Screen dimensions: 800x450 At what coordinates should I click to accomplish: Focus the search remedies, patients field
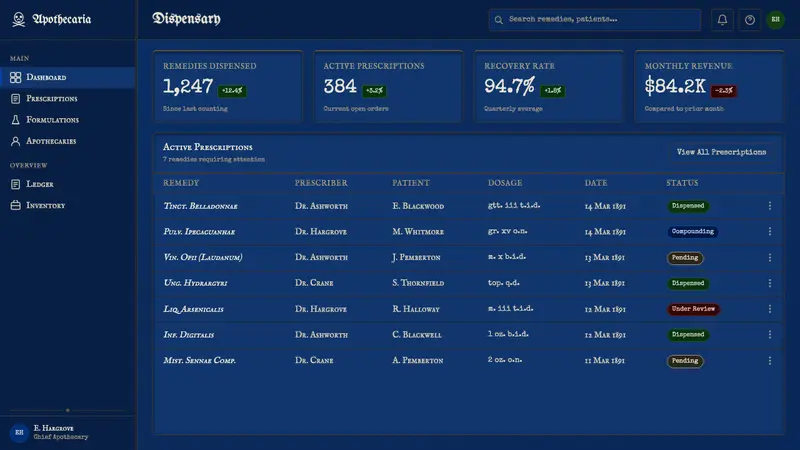point(595,20)
